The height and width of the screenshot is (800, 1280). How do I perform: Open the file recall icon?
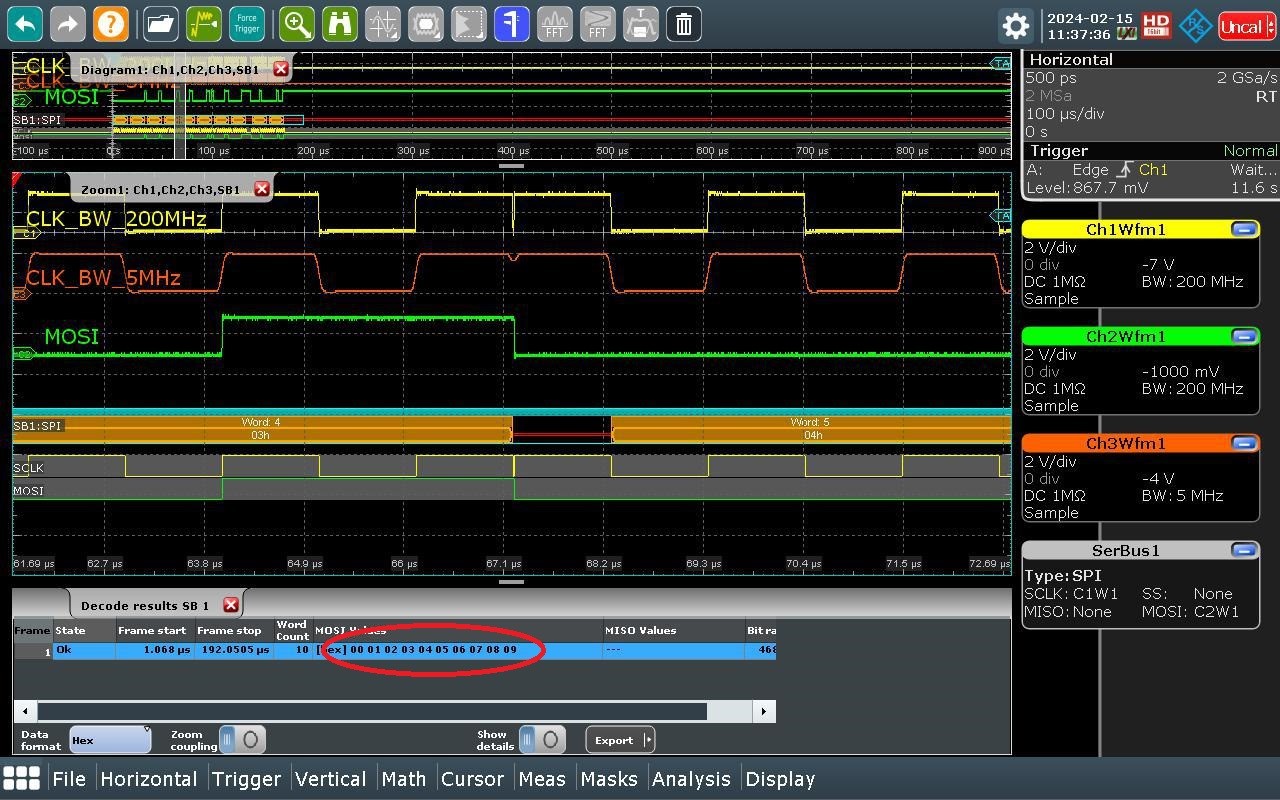tap(160, 24)
